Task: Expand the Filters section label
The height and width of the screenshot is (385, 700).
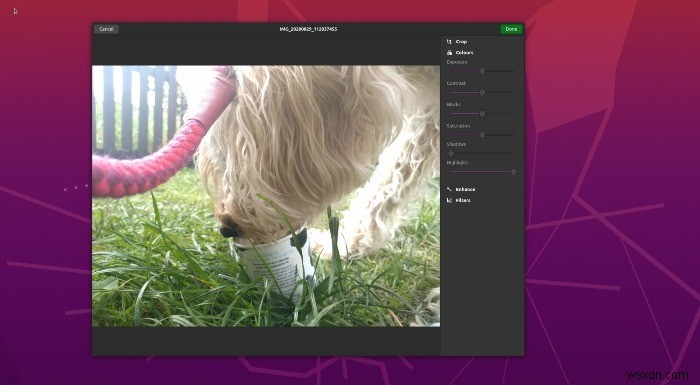Action: point(463,201)
